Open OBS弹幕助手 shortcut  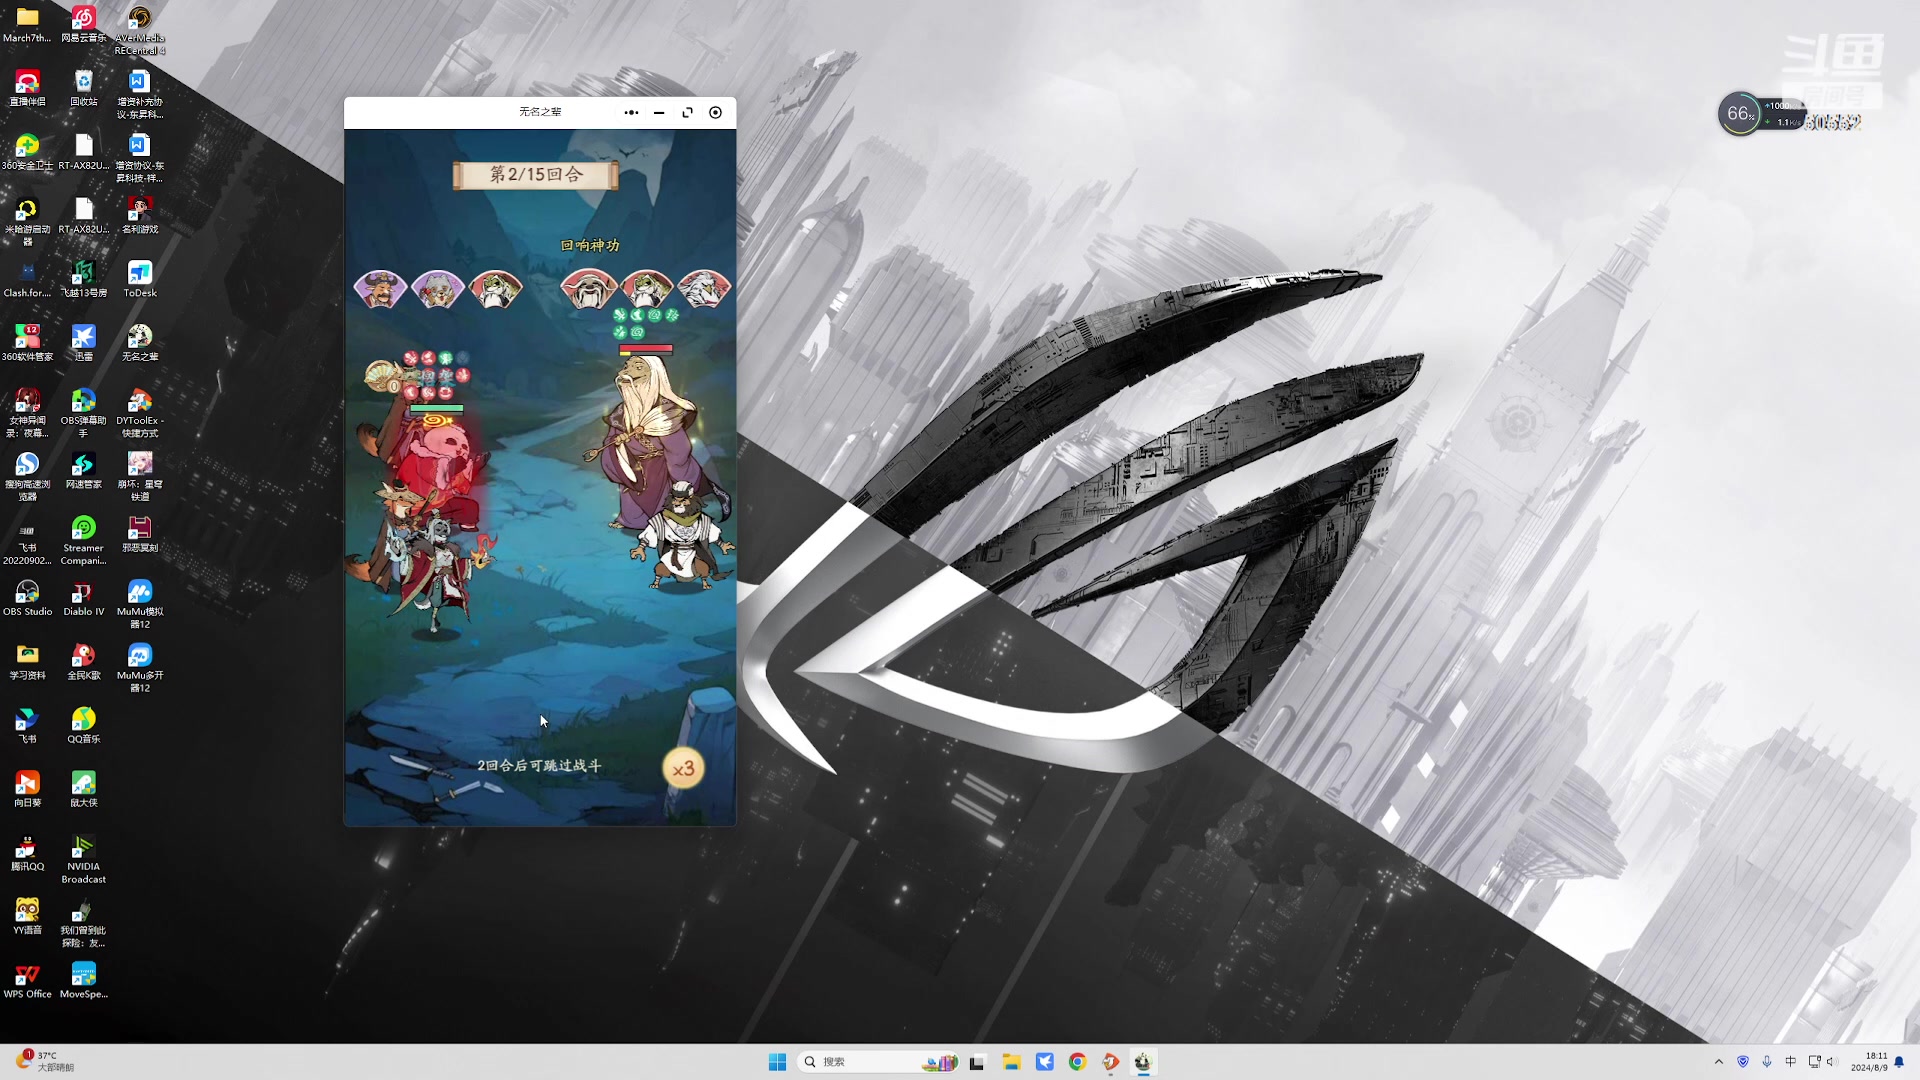pyautogui.click(x=83, y=413)
